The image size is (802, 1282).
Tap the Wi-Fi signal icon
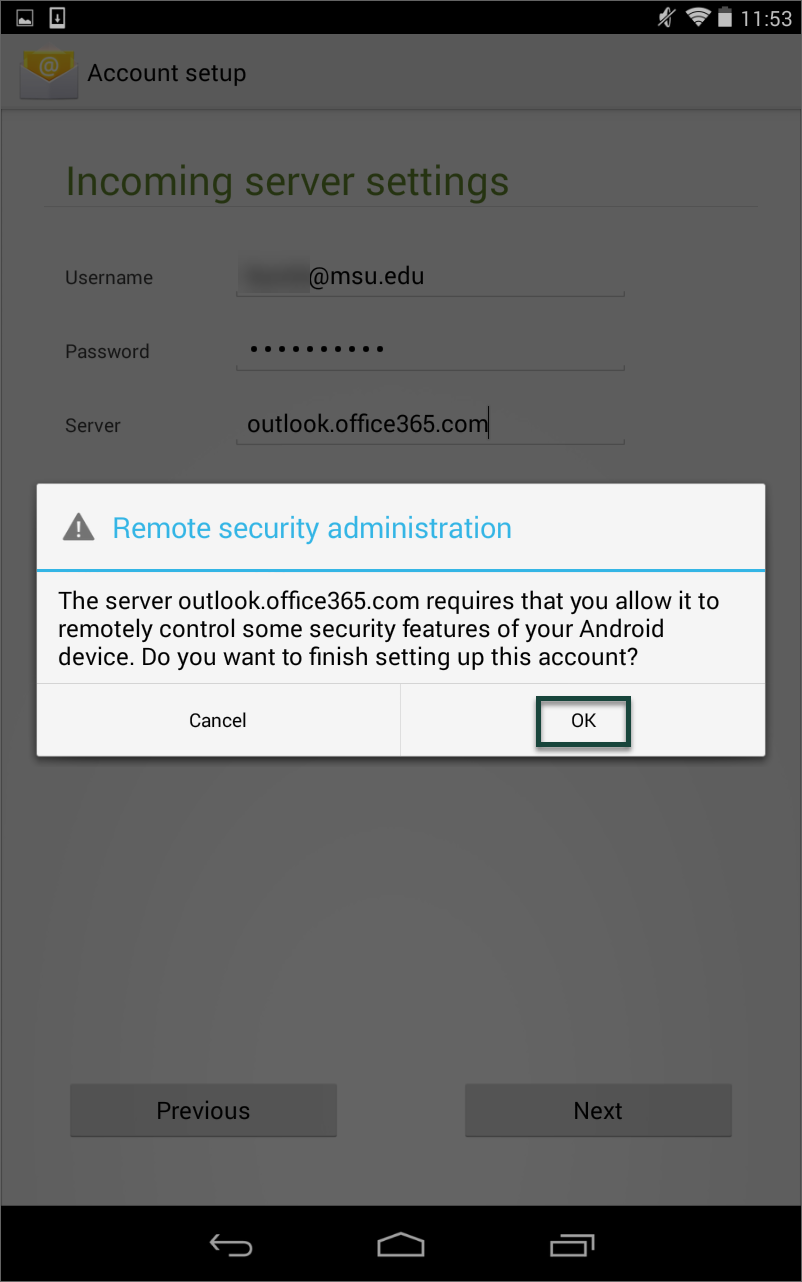click(697, 17)
